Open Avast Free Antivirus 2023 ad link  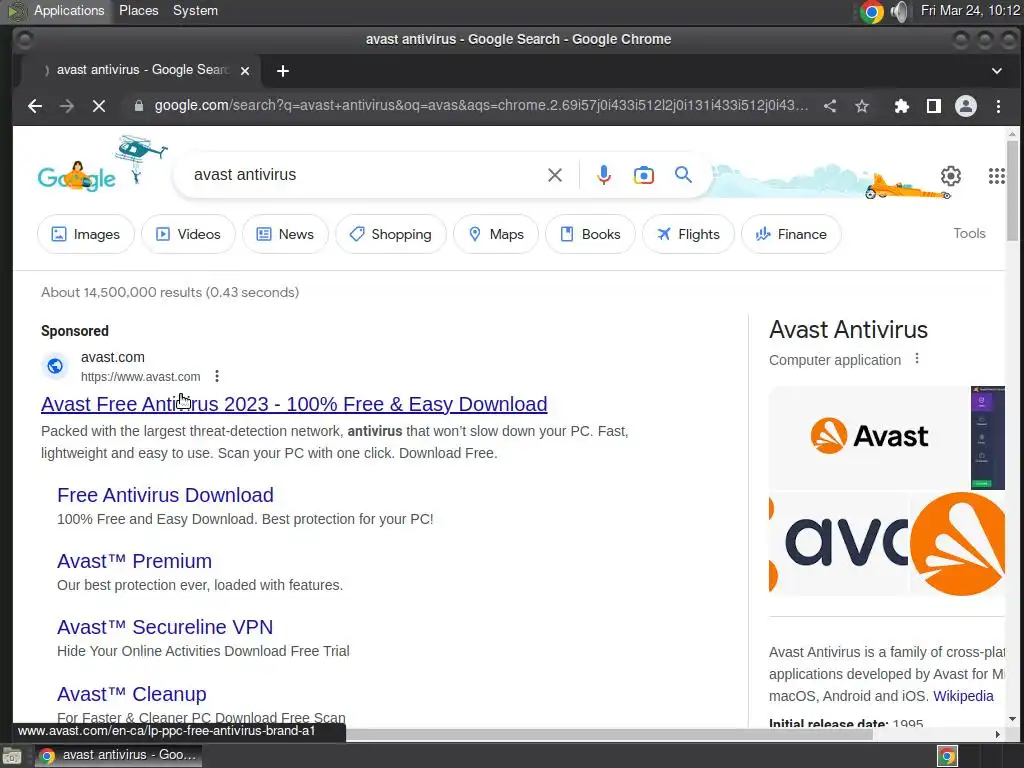click(x=294, y=404)
